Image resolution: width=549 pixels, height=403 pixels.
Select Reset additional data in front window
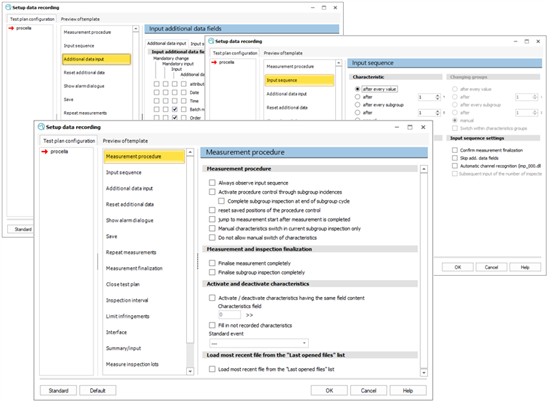click(130, 204)
